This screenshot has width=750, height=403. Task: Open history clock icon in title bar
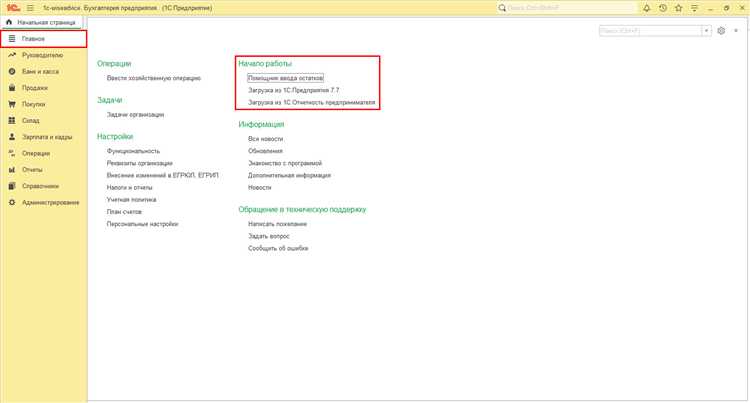click(x=662, y=8)
